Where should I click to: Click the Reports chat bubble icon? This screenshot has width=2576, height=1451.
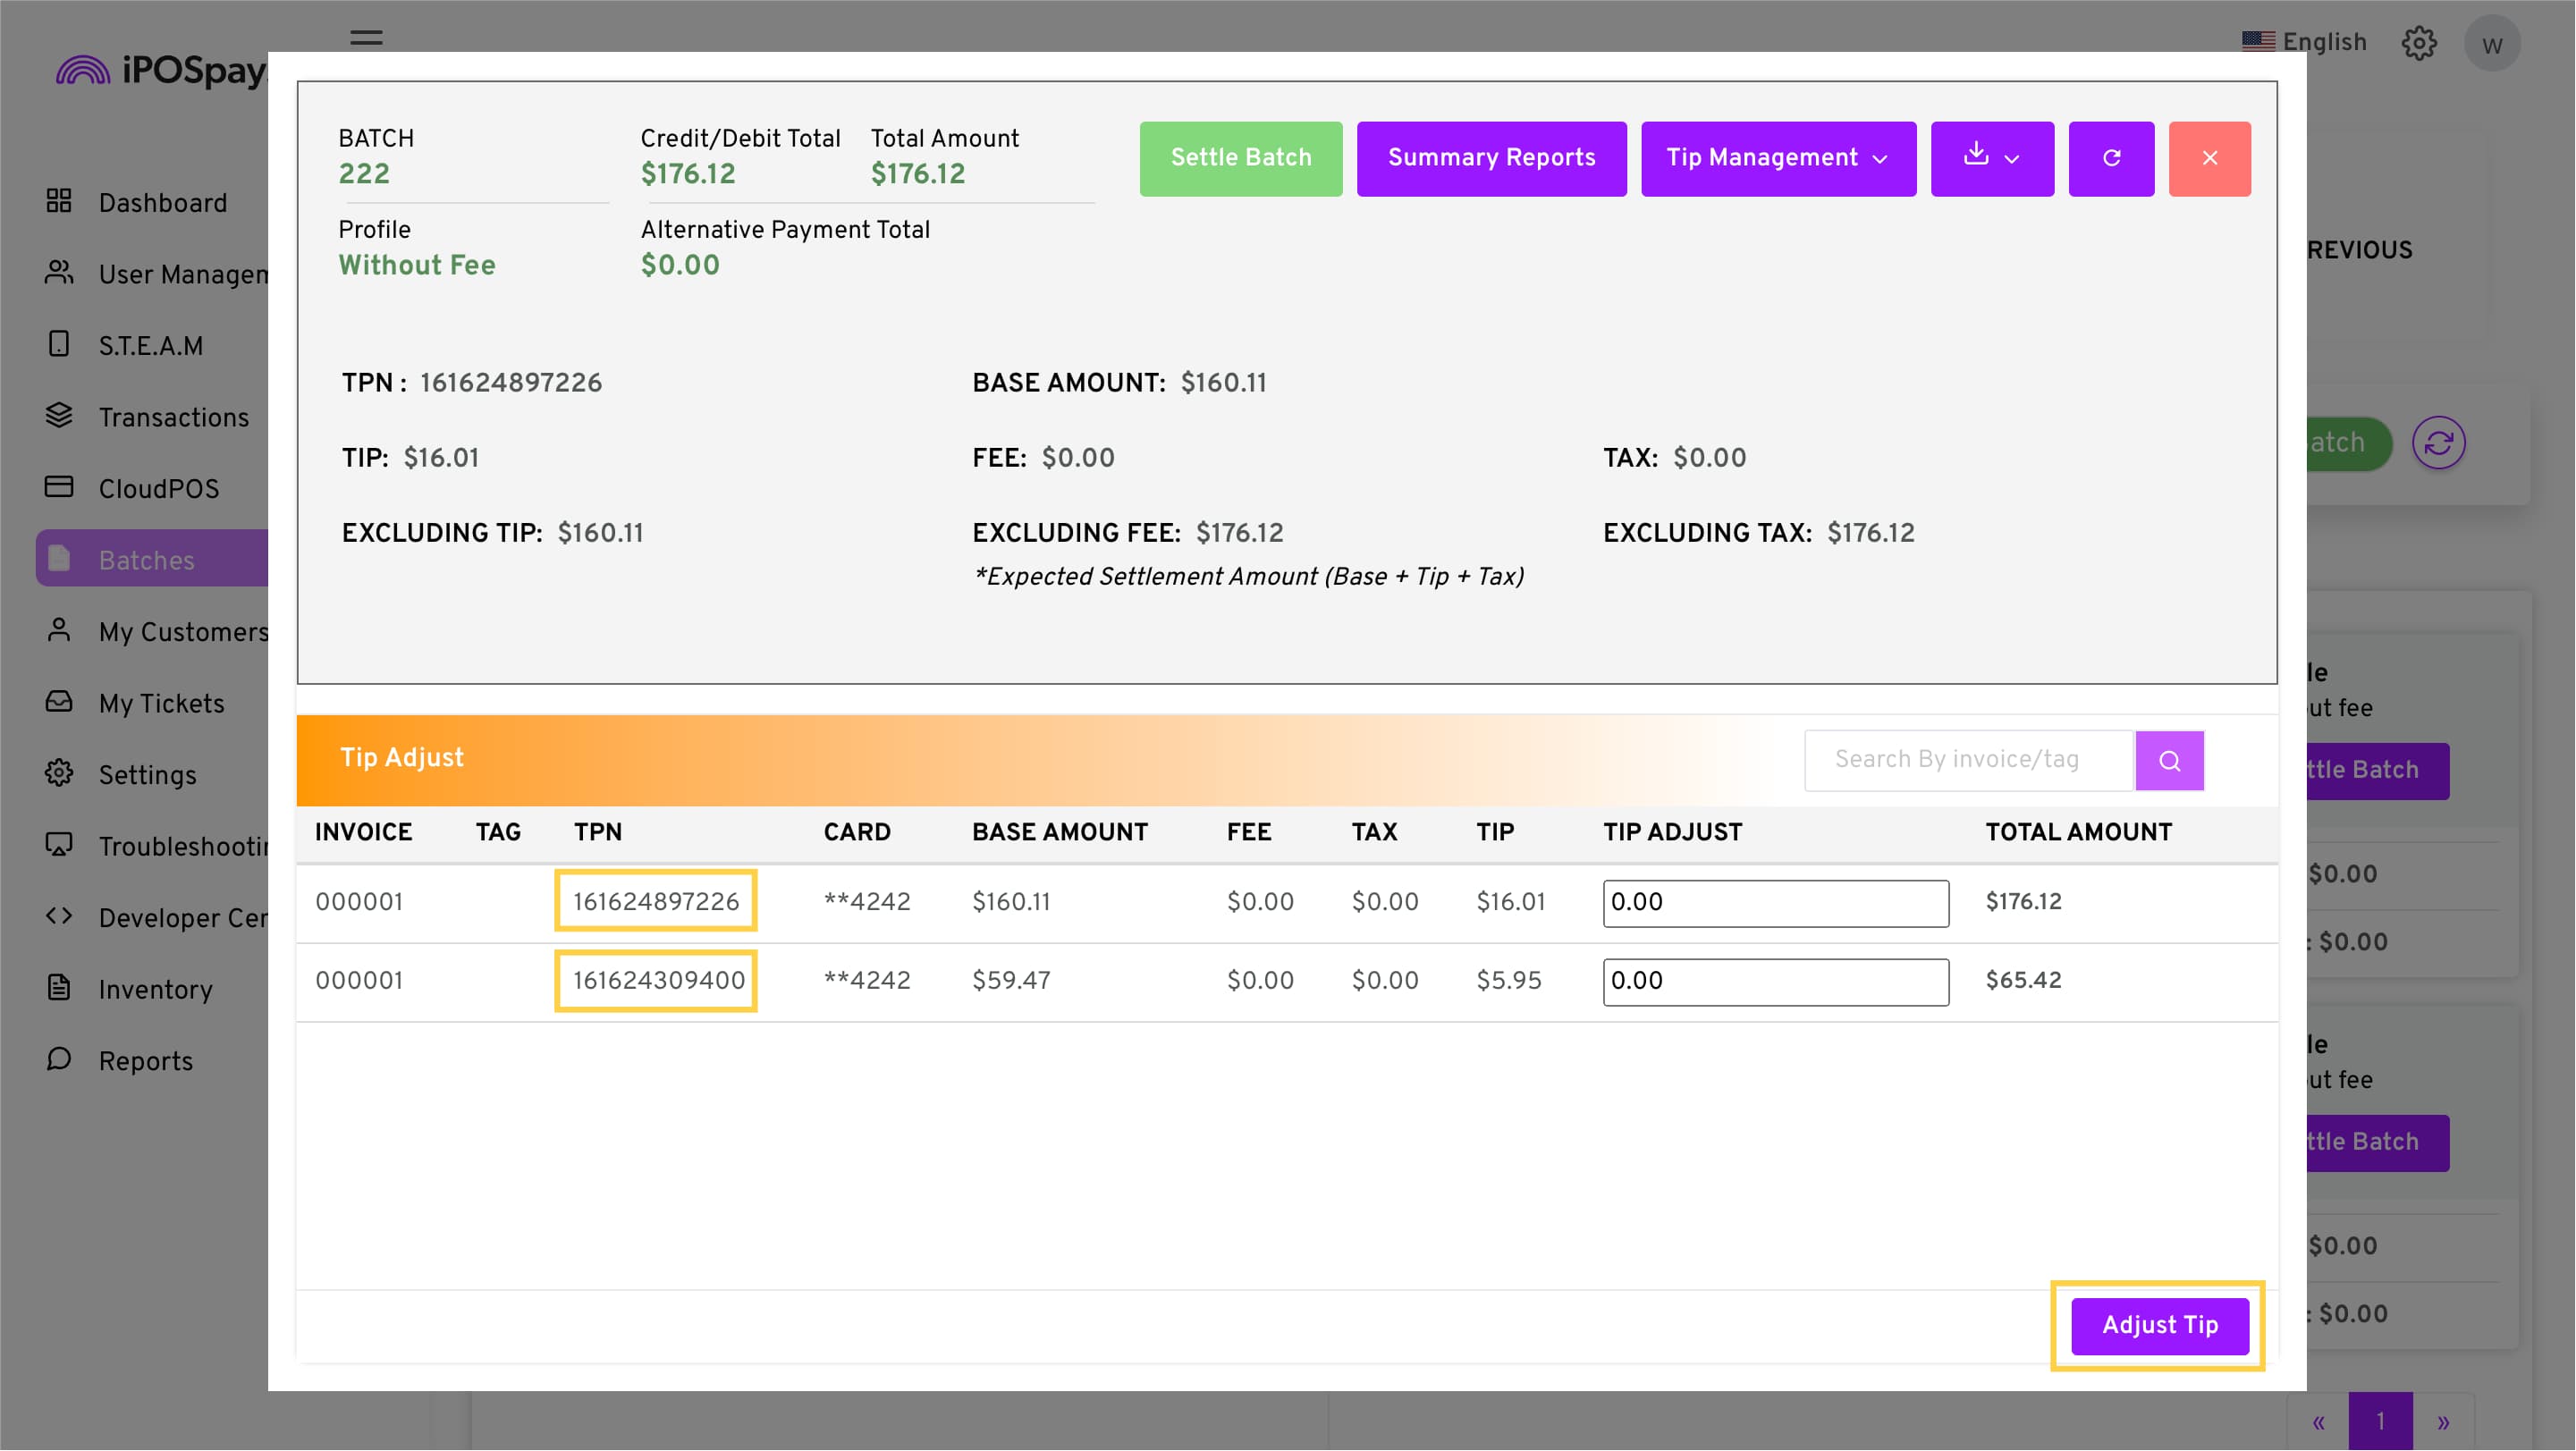(59, 1059)
